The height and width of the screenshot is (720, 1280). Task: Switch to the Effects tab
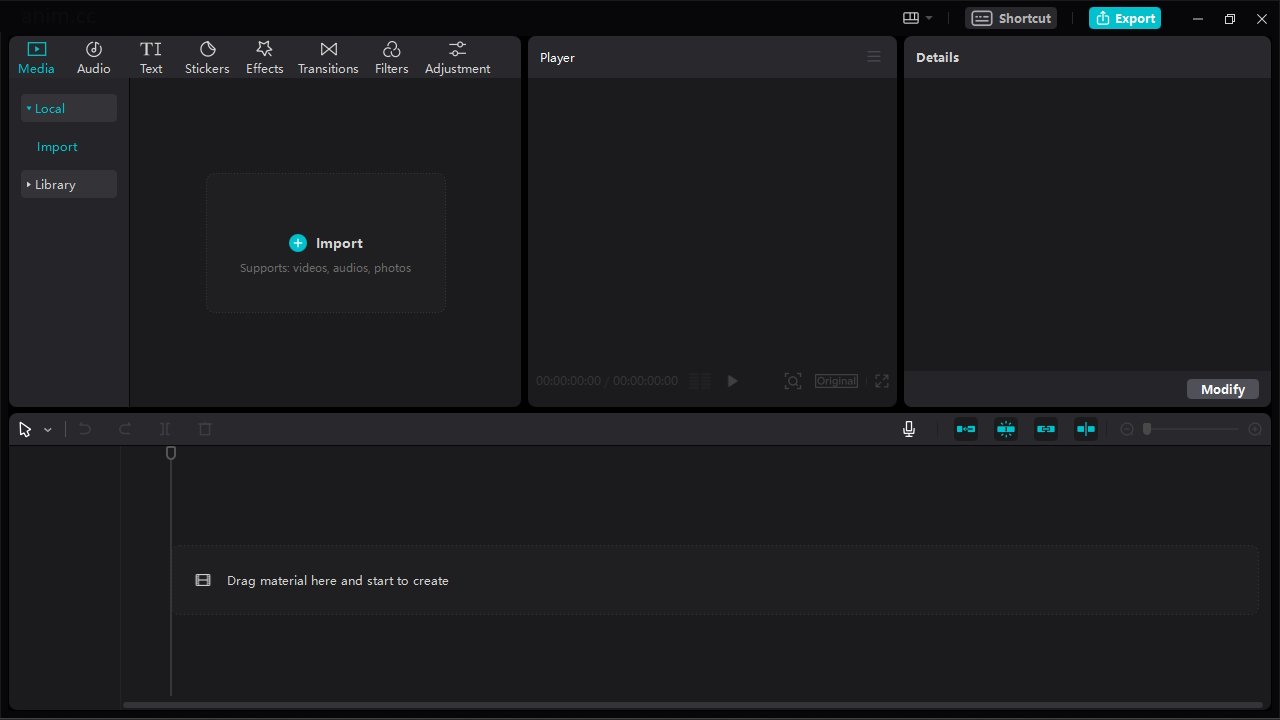[264, 58]
